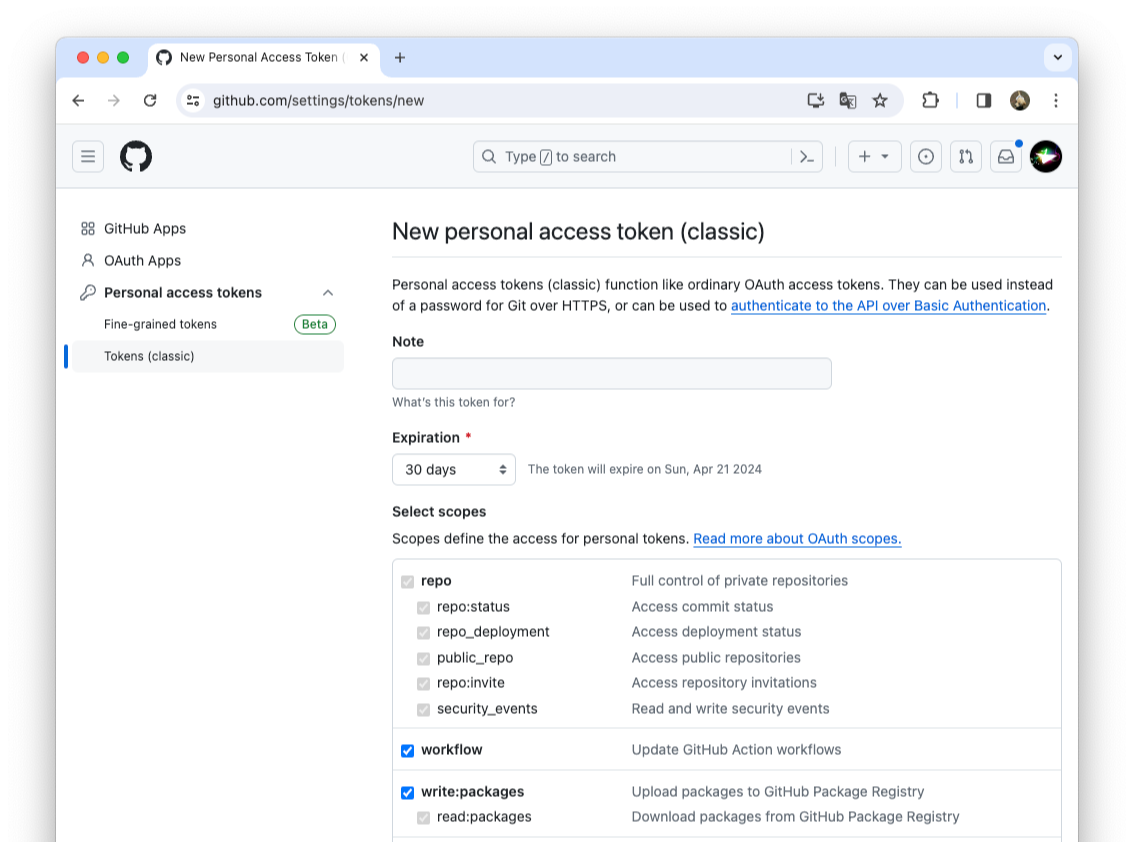
Task: Open the GitHub notifications inbox
Action: coord(1006,156)
